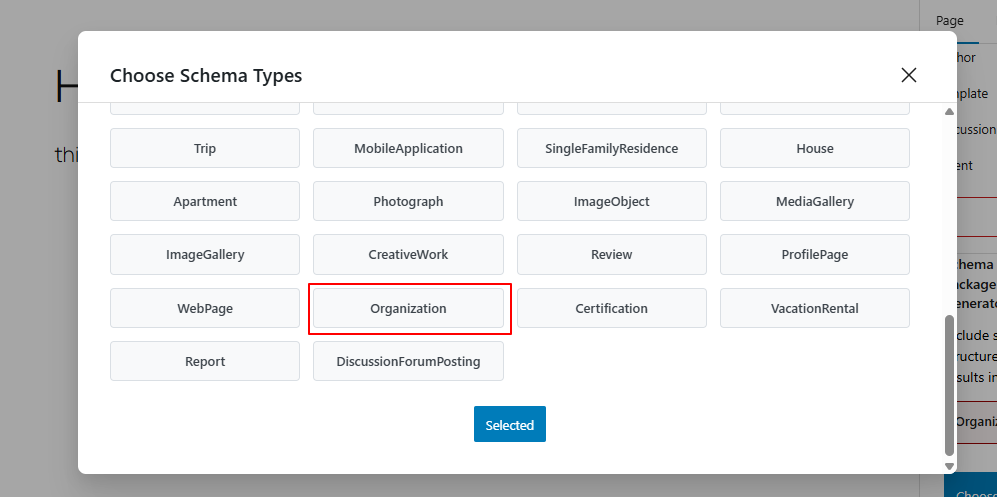
Task: Select the WebPage schema type
Action: tap(205, 308)
